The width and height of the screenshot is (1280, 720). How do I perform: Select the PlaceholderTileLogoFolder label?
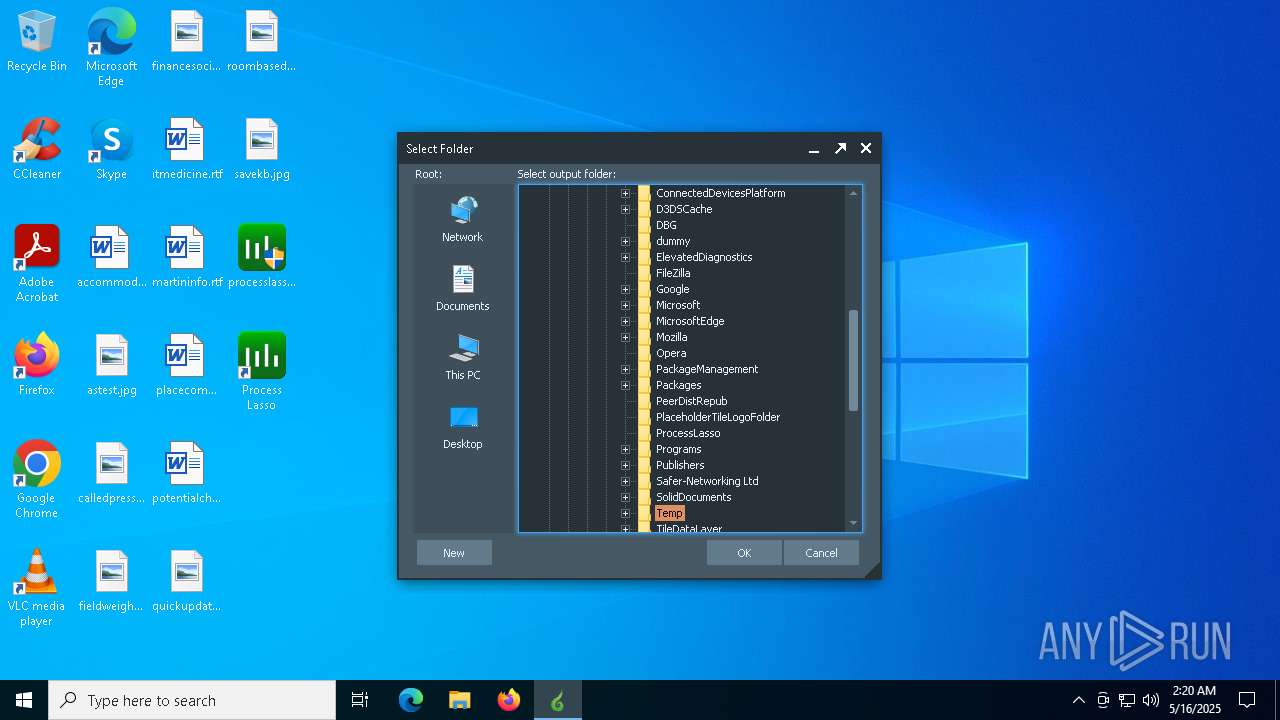718,417
